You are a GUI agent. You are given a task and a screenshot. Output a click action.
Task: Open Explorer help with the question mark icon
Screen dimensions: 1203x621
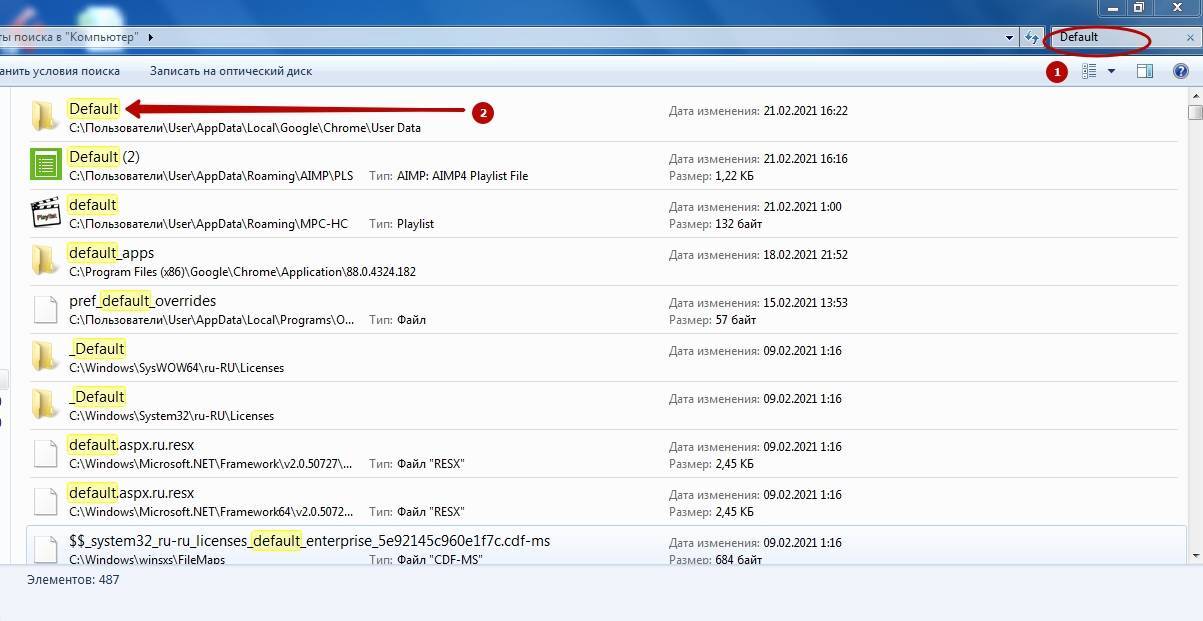click(x=1180, y=71)
